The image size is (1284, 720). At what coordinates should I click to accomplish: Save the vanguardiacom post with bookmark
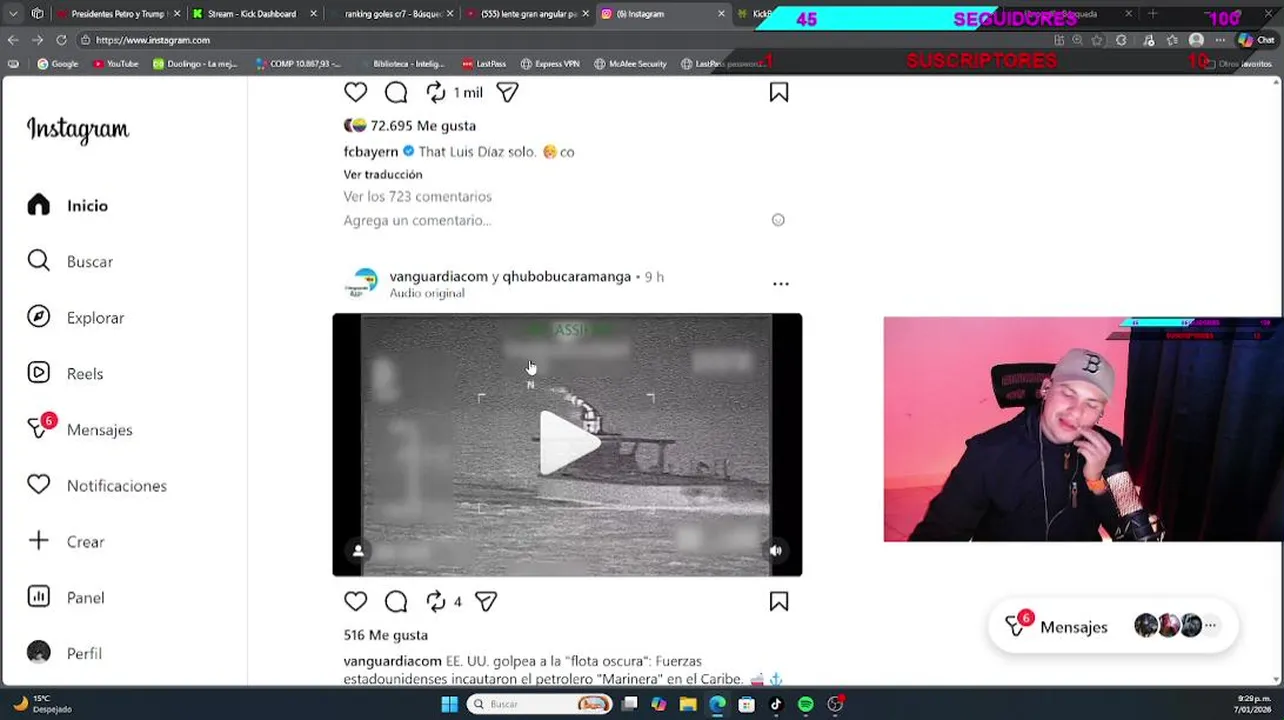779,601
